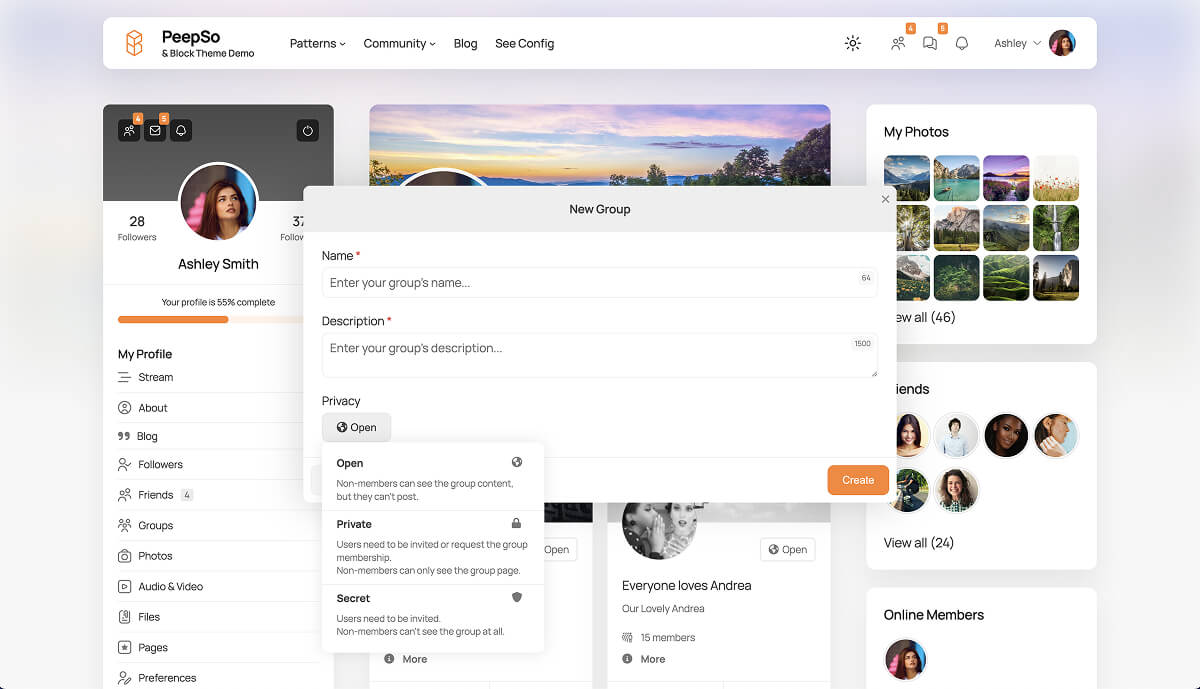
Task: Open Ashley user menu dropdown
Action: tap(1018, 43)
